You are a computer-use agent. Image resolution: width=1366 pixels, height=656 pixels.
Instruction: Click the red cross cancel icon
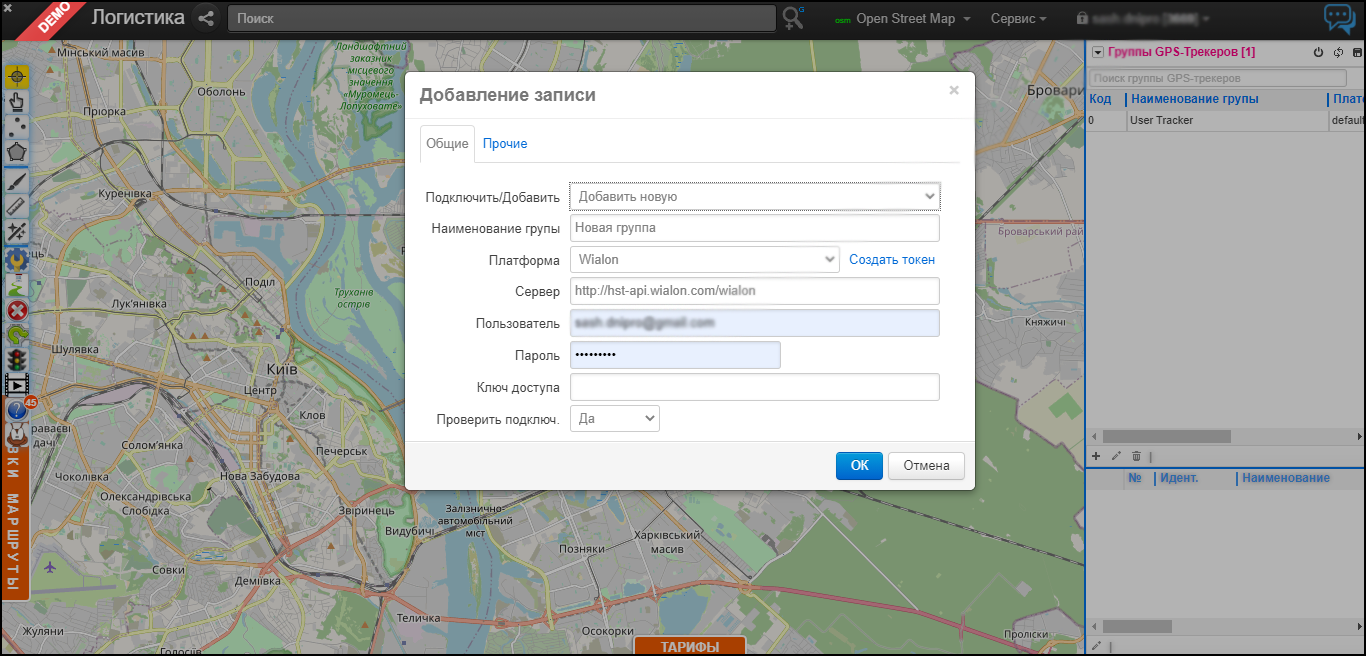click(17, 310)
